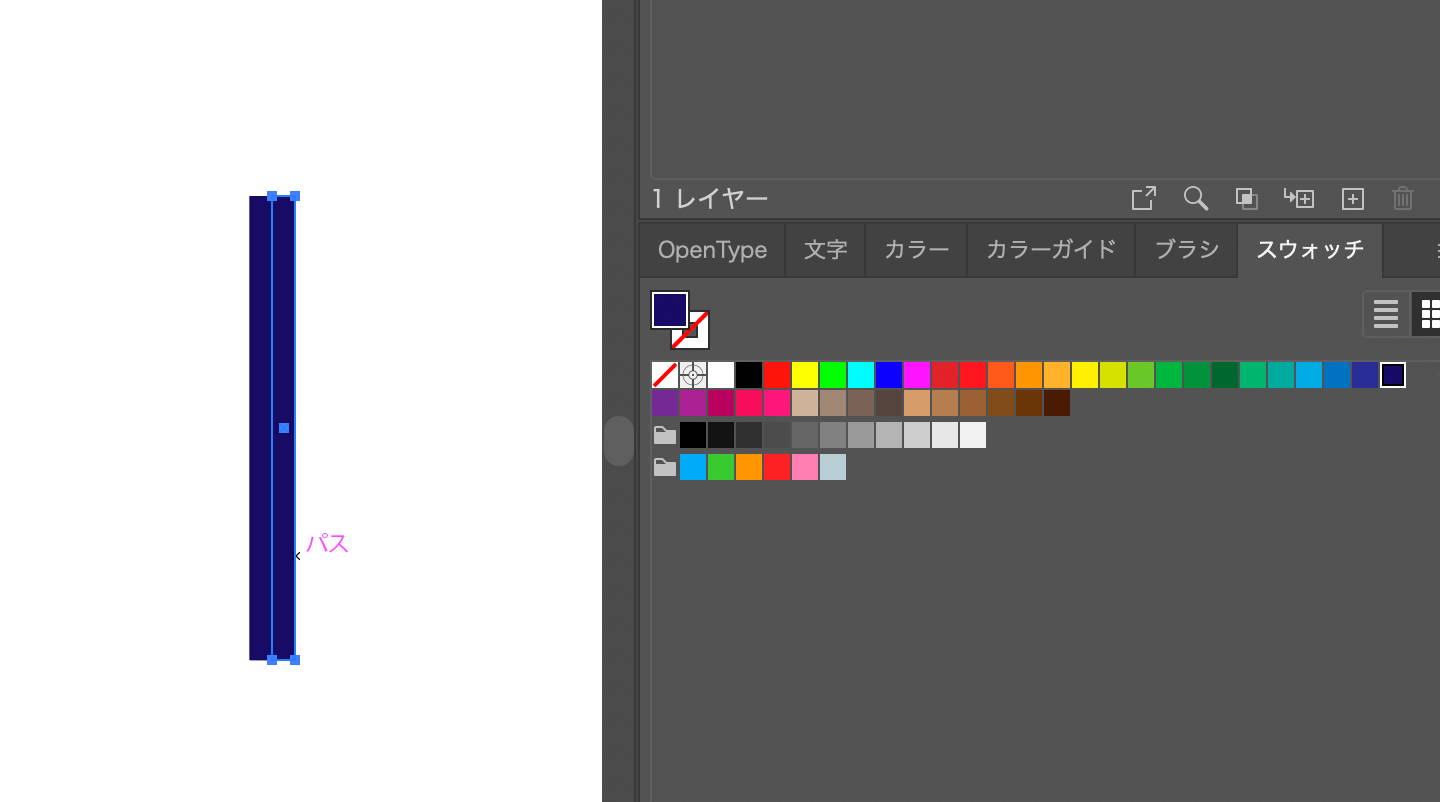Click the Collect for Export icon in Layers panel
1440x802 pixels.
coord(1143,198)
